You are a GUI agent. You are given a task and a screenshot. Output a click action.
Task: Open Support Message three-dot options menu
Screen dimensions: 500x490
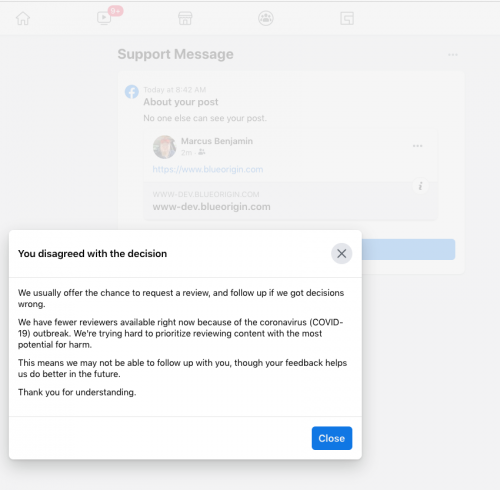(453, 55)
